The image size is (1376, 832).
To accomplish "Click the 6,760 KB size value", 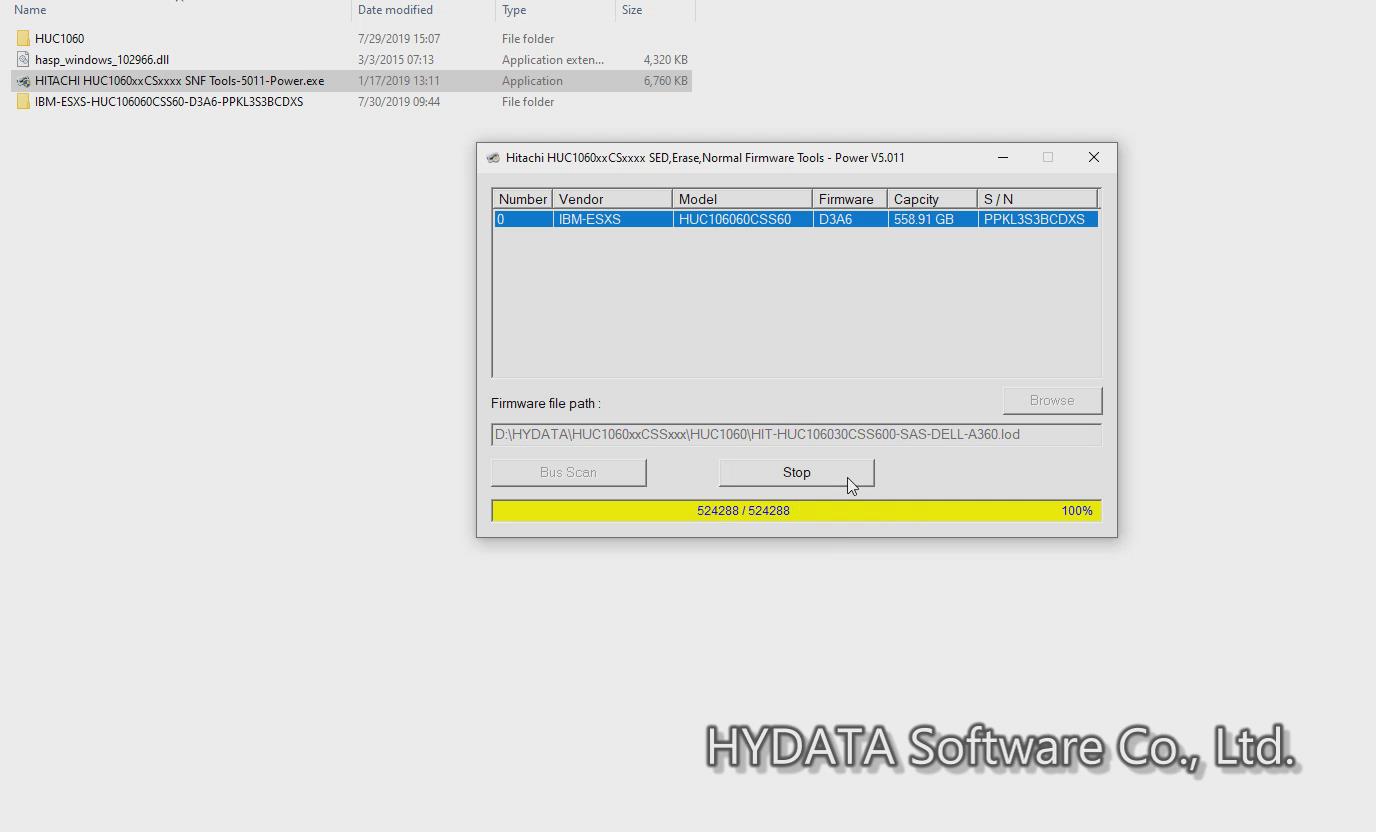I will click(666, 81).
